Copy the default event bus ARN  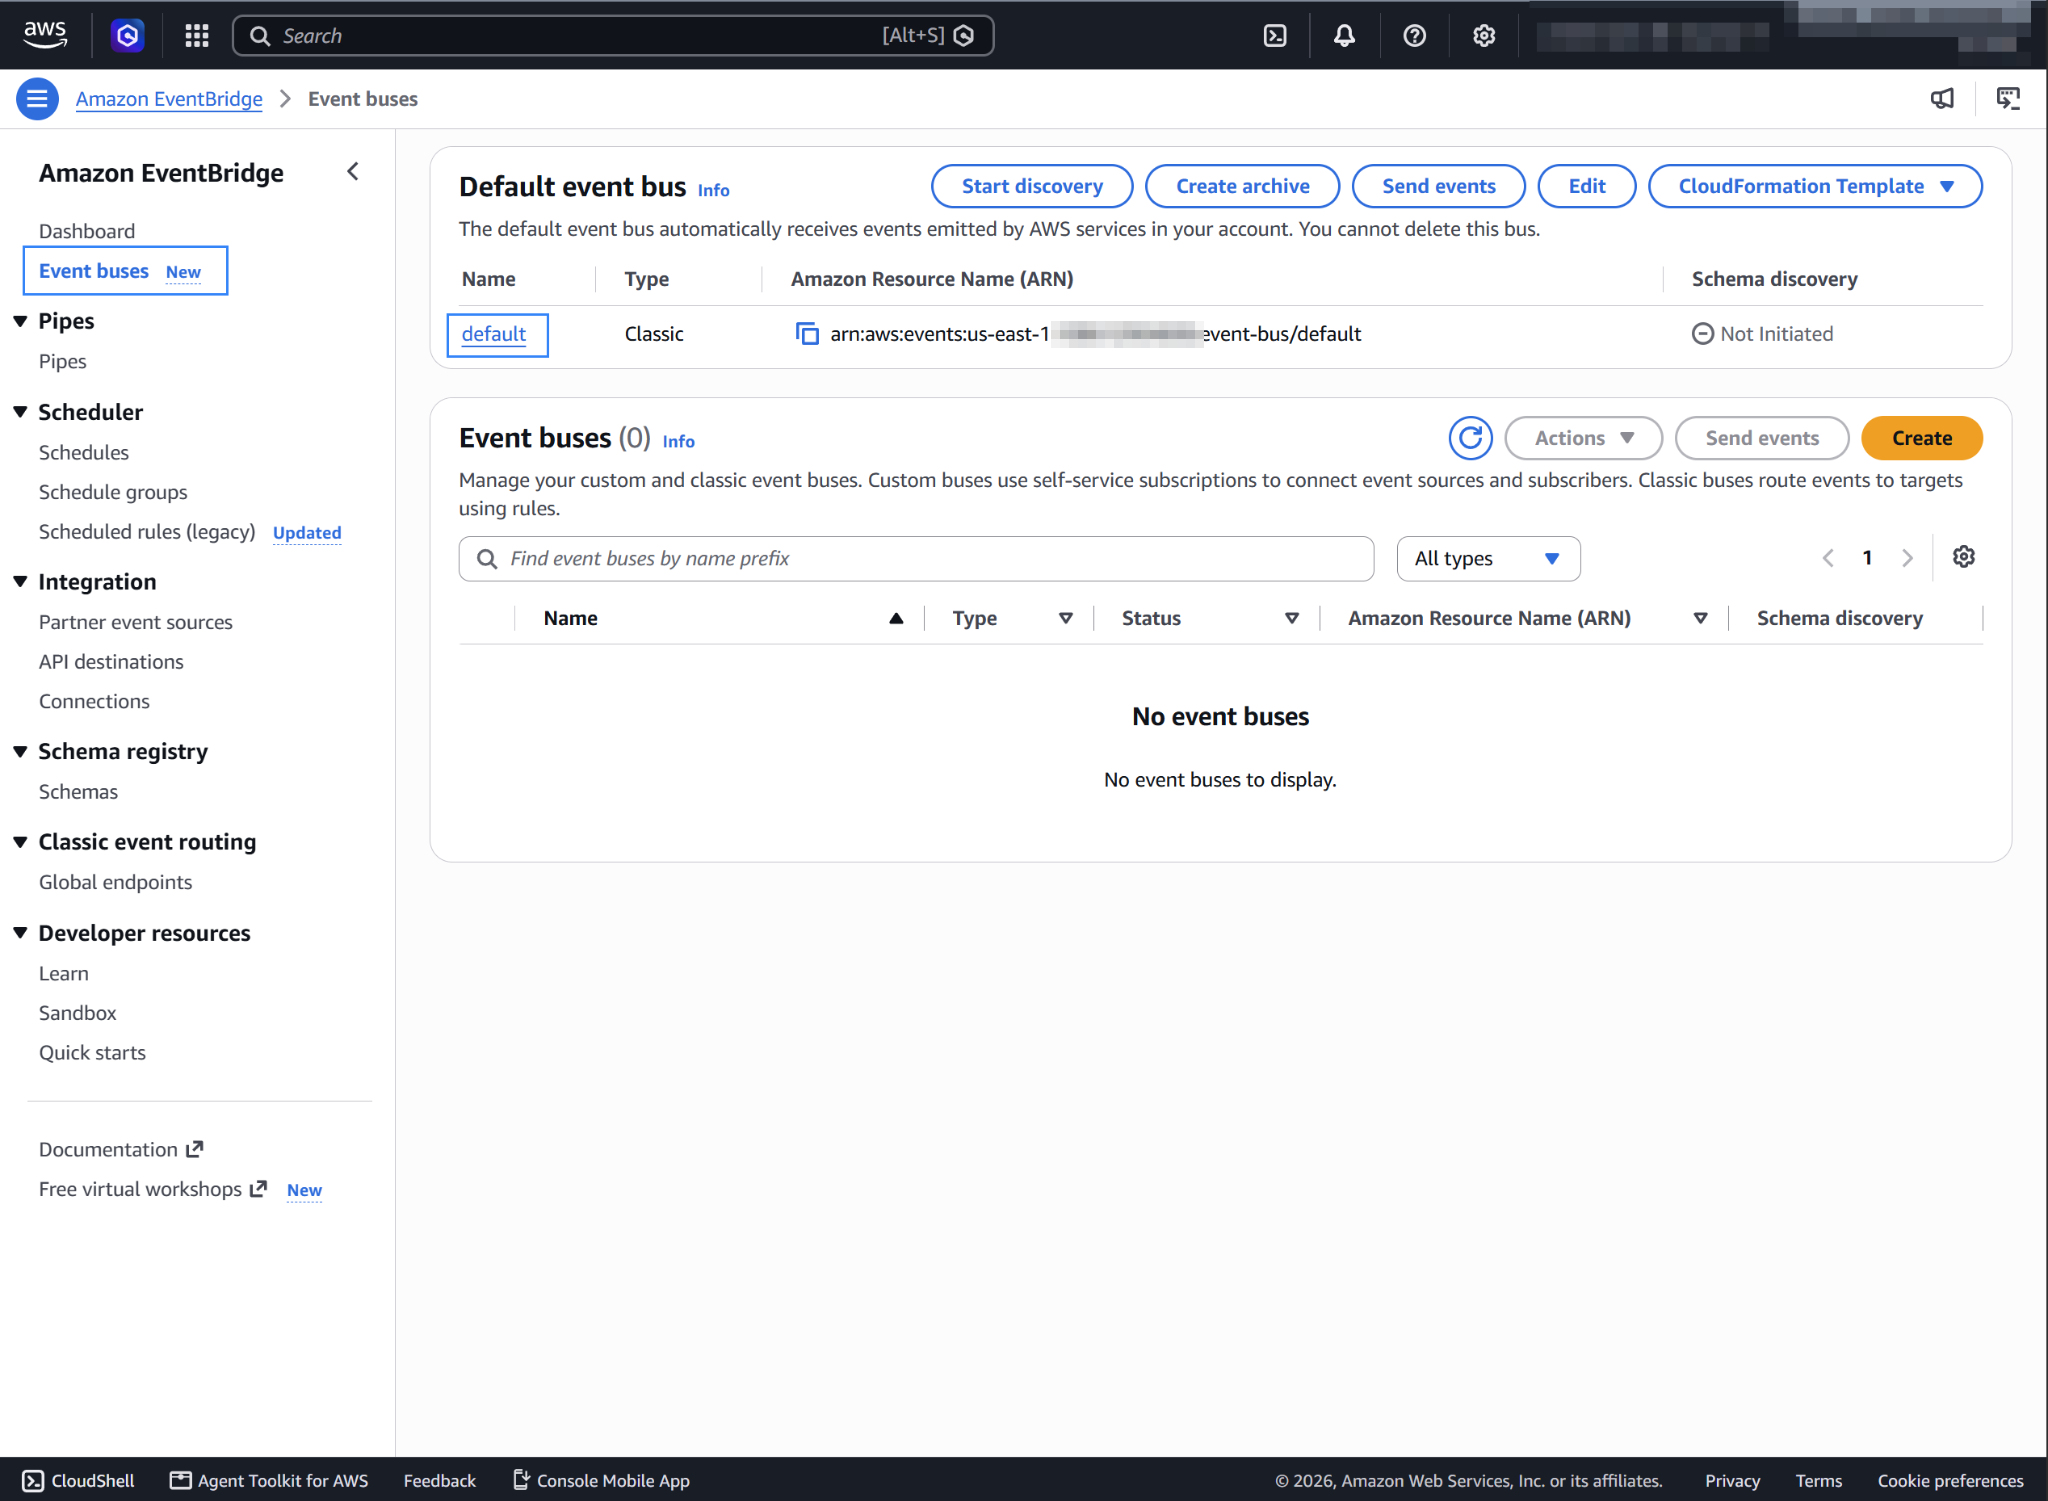(806, 334)
